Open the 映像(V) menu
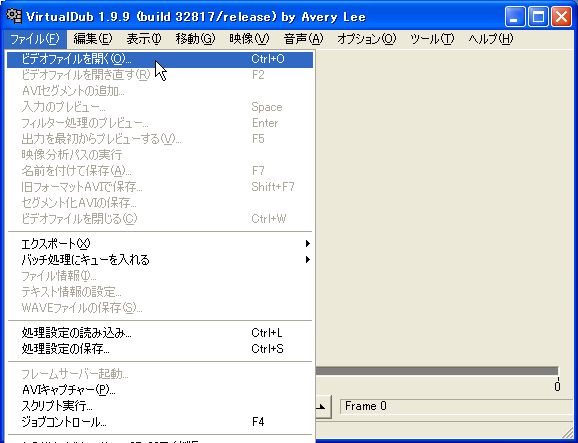Viewport: 578px width, 443px height. tap(249, 39)
